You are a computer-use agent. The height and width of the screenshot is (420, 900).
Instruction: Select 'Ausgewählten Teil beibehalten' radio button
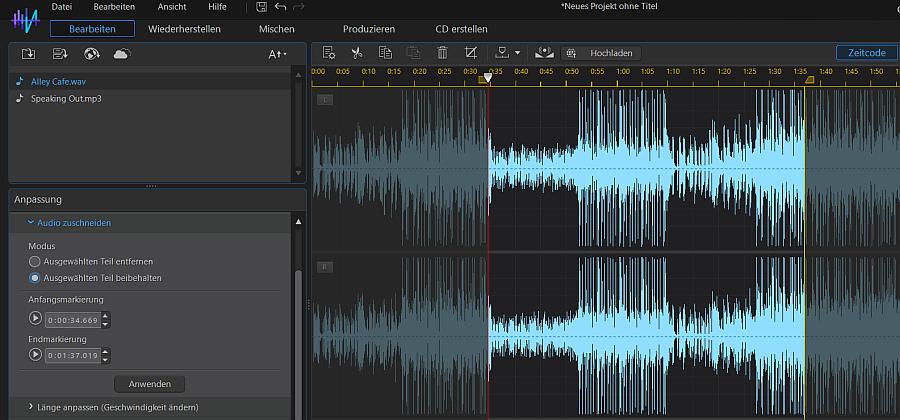pyautogui.click(x=35, y=277)
